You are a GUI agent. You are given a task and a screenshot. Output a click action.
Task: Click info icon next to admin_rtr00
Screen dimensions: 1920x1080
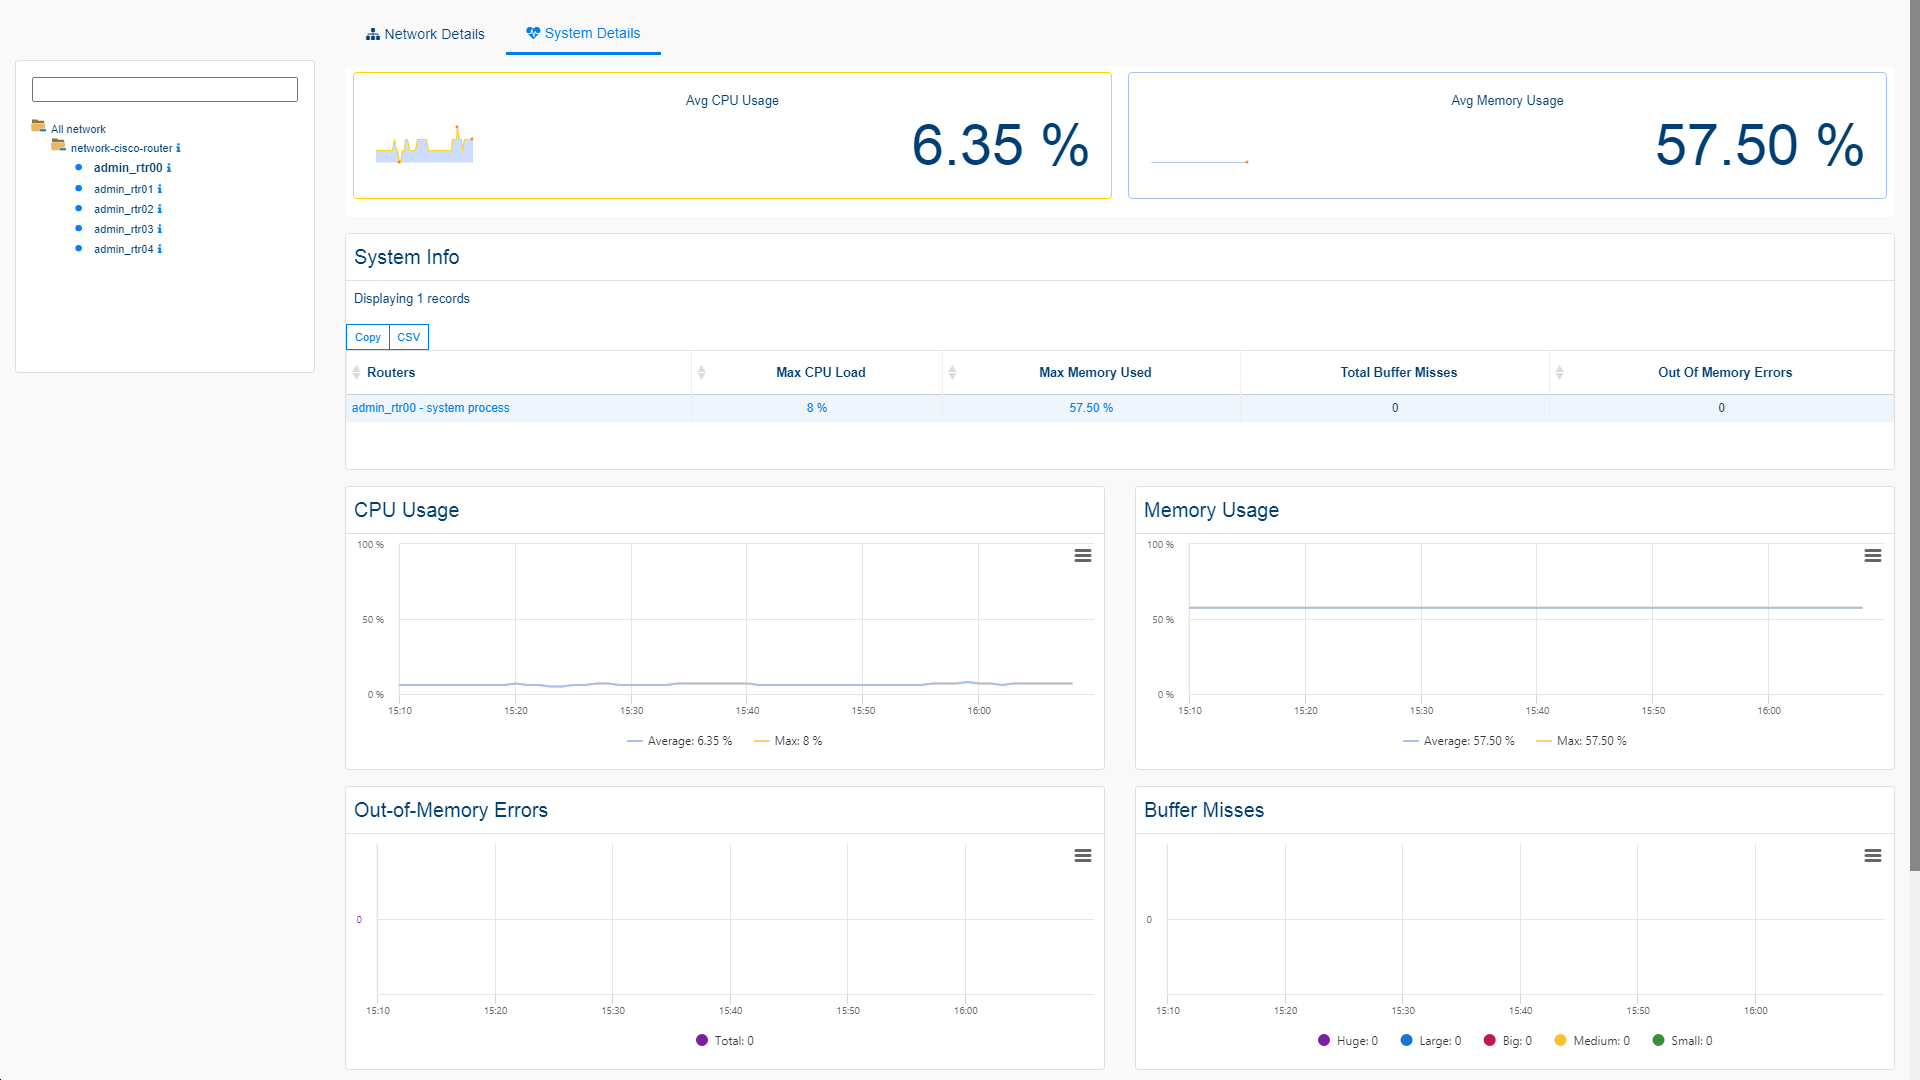pyautogui.click(x=169, y=168)
